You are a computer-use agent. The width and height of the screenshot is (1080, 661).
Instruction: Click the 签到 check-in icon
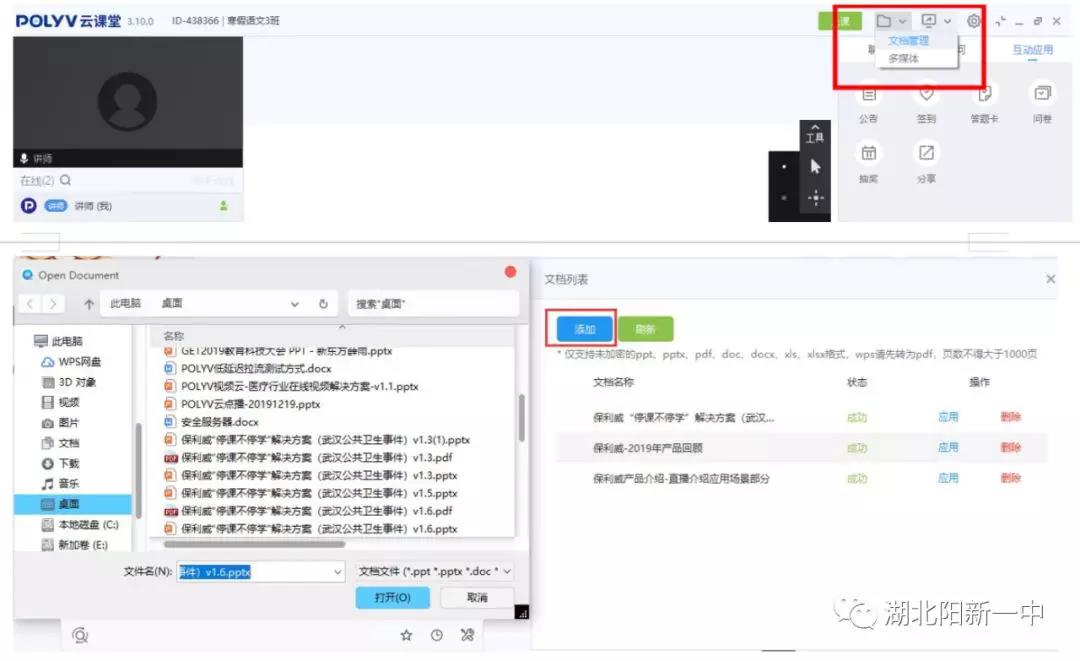926,95
